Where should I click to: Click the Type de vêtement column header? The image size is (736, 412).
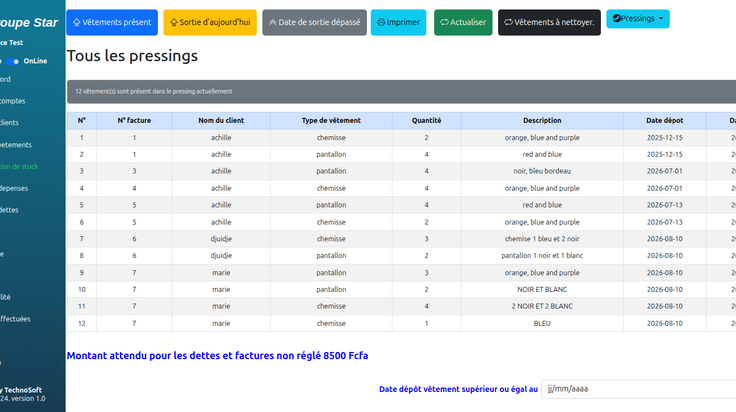coord(331,121)
